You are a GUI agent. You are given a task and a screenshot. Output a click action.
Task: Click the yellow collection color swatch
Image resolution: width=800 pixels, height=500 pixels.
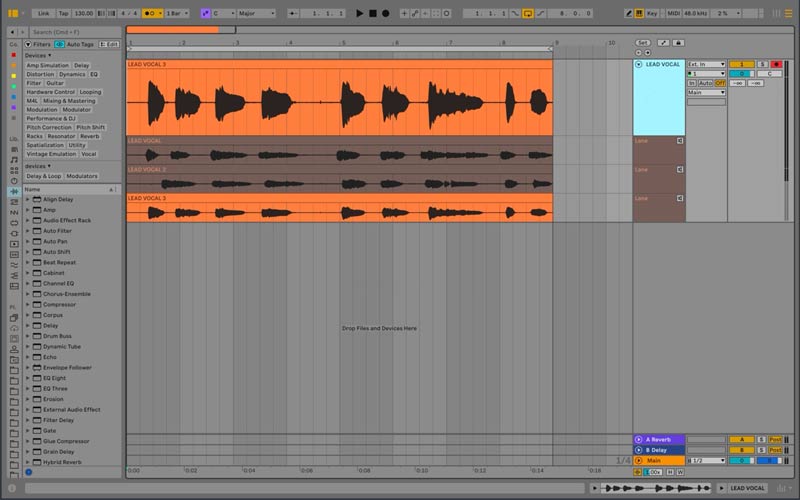14,76
